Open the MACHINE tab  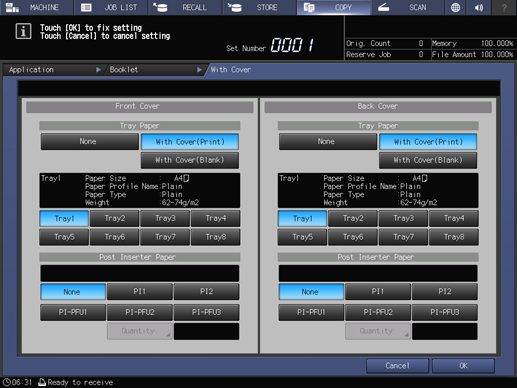pyautogui.click(x=37, y=7)
